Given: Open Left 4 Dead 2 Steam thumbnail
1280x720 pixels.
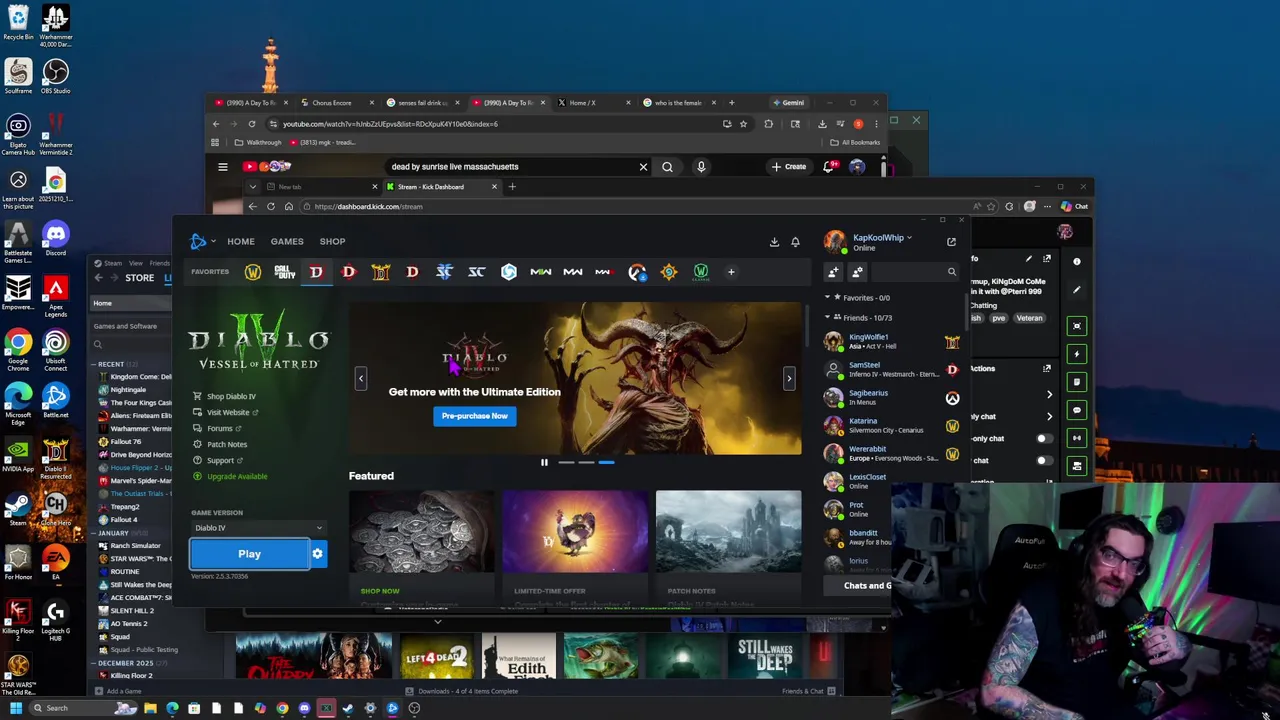Looking at the screenshot, I should pyautogui.click(x=436, y=656).
